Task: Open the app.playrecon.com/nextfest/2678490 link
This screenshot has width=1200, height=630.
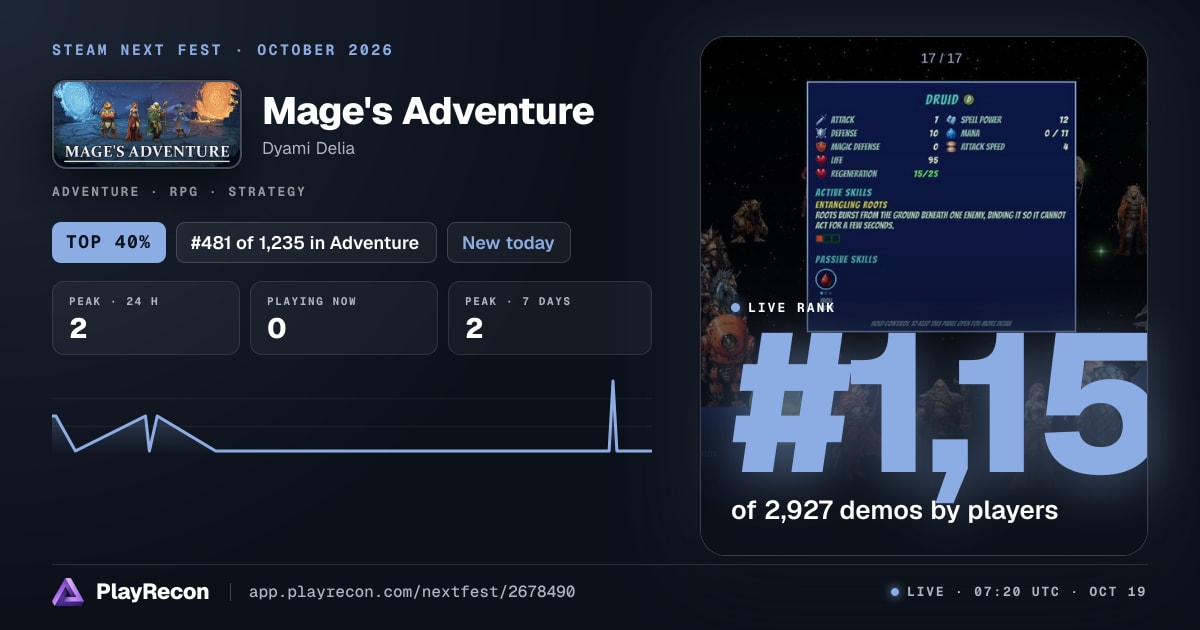Action: [x=411, y=592]
